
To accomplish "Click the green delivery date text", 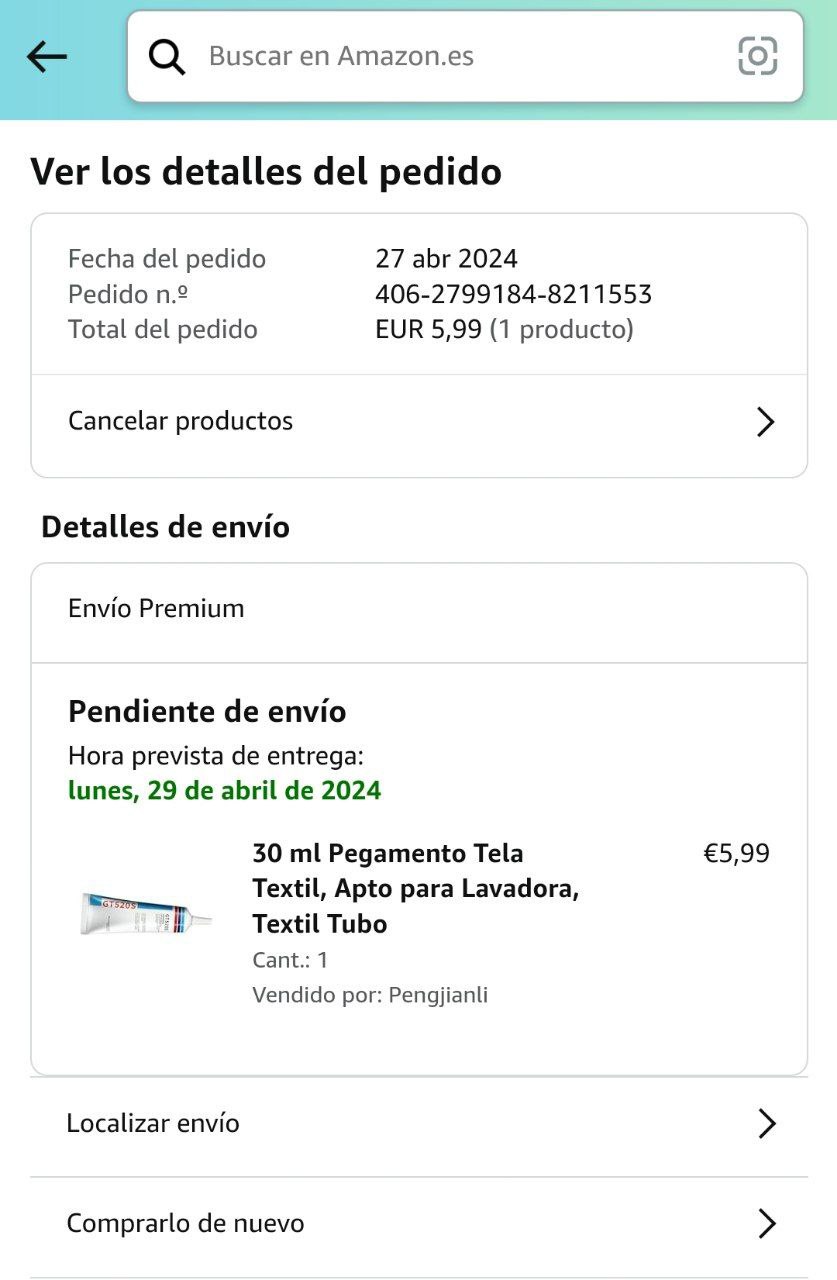I will 224,791.
